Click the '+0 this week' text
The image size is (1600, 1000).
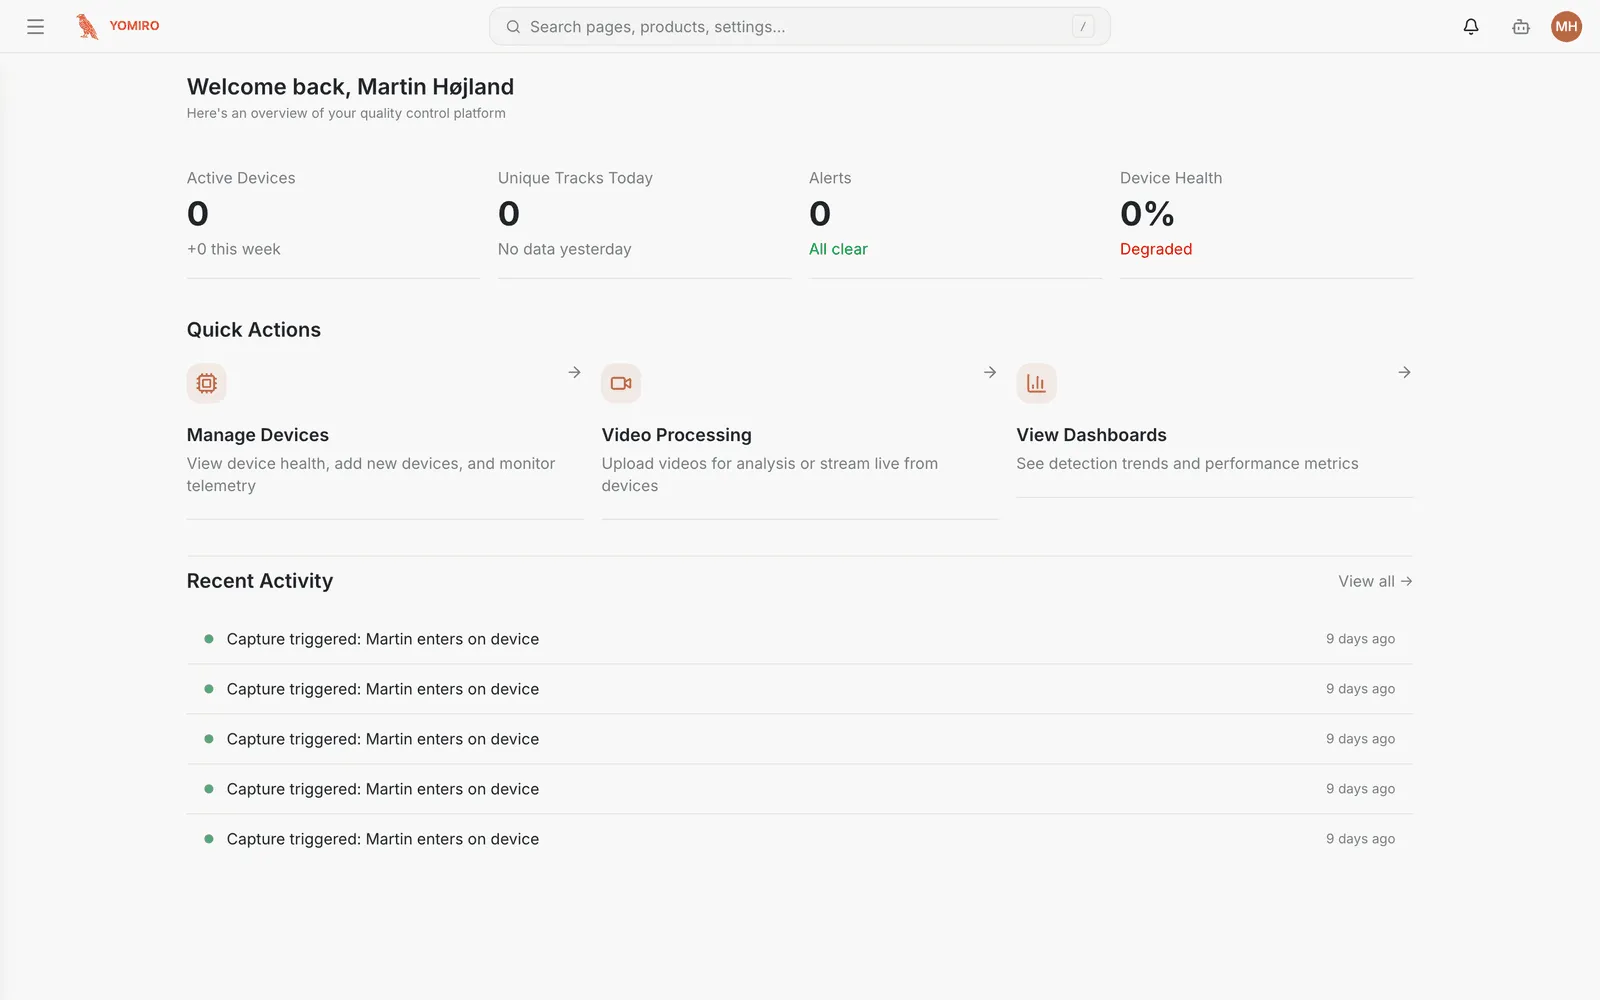click(234, 249)
